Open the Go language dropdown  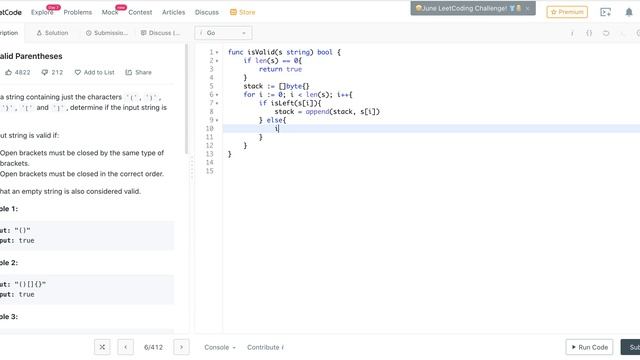click(x=223, y=33)
